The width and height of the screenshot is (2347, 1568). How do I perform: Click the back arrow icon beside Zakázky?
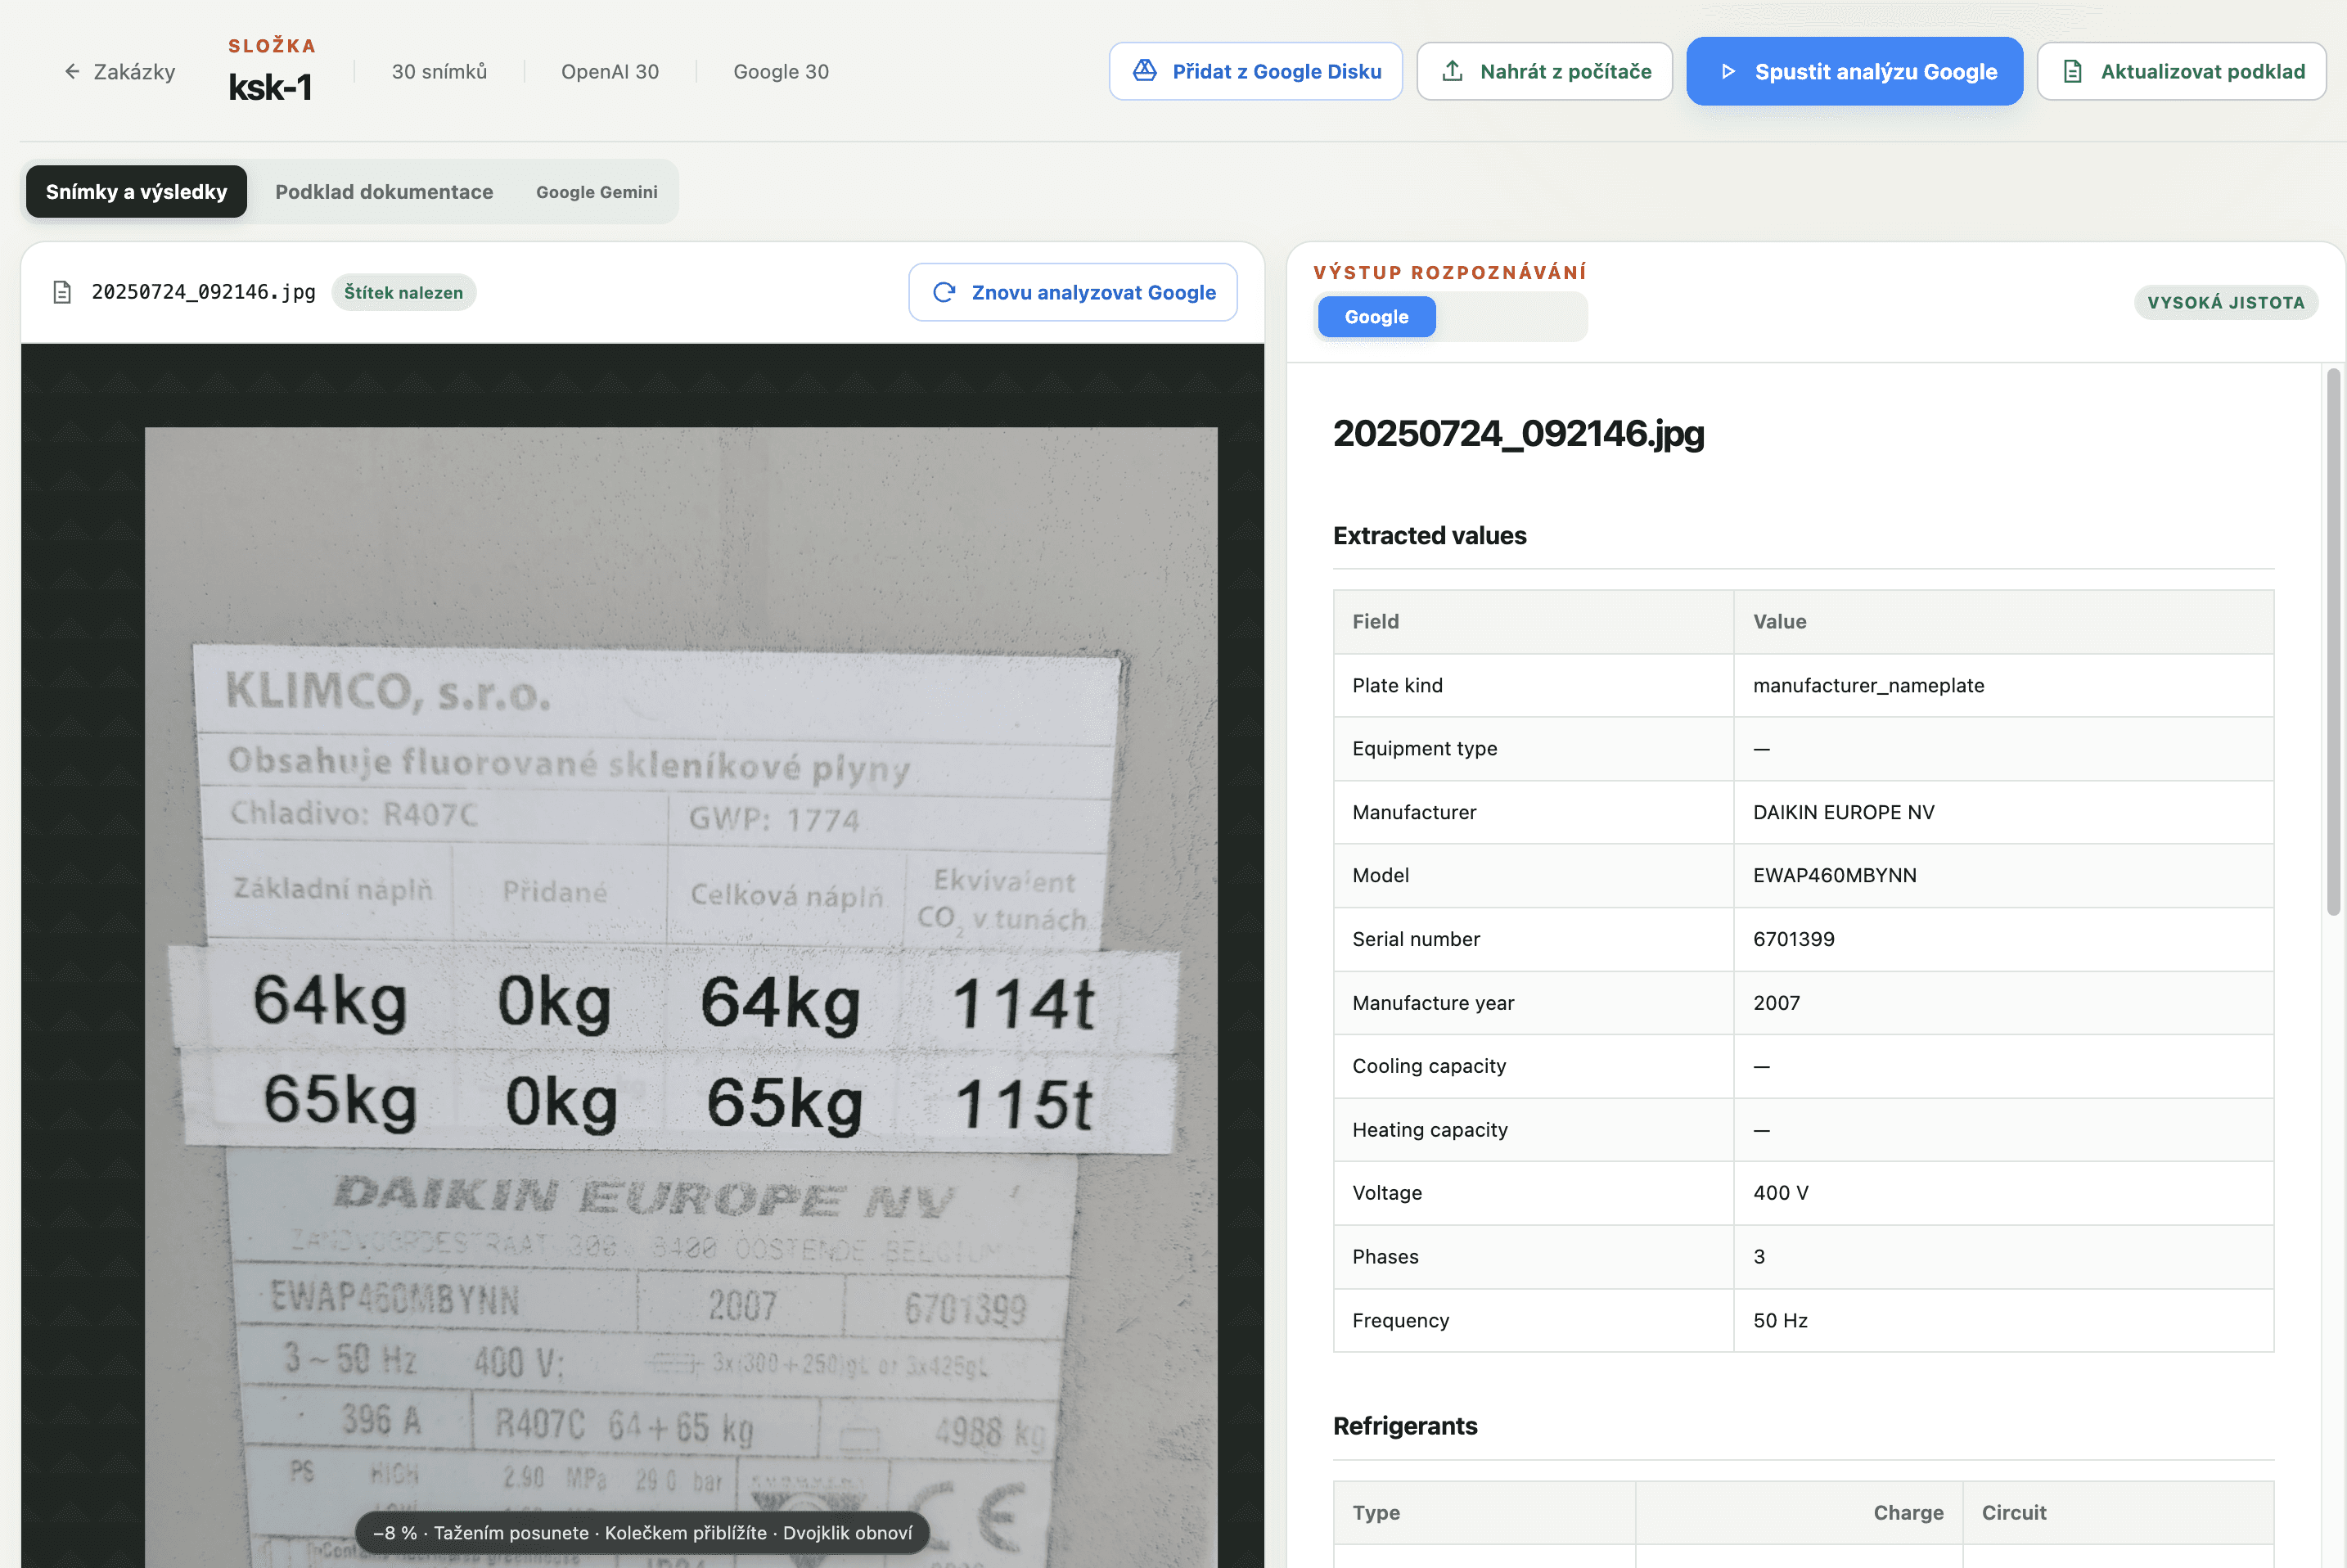tap(72, 71)
